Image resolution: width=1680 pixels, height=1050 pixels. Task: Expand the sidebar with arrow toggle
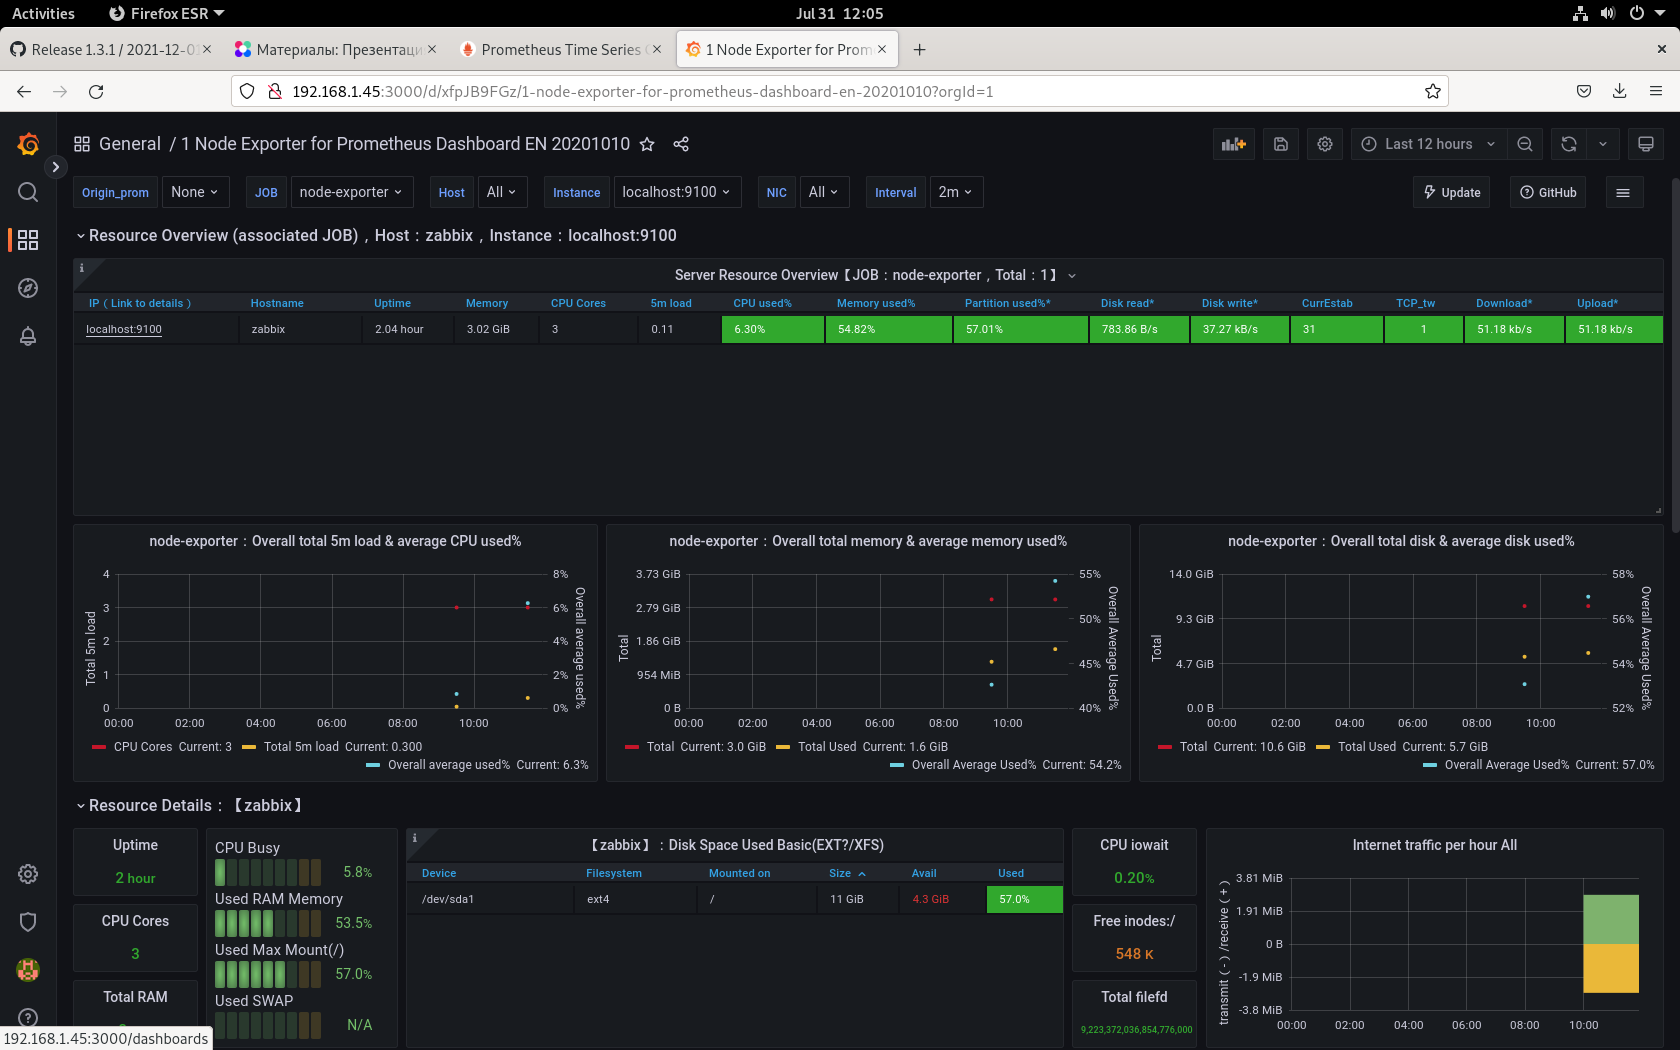point(56,167)
